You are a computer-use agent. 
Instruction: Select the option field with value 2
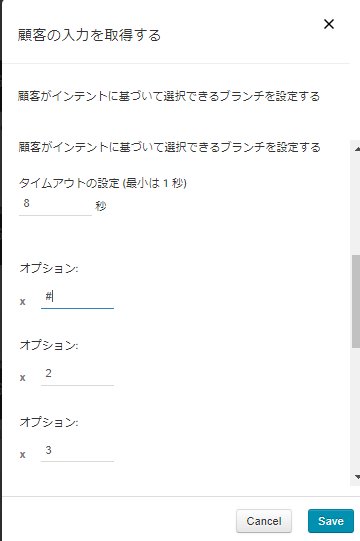[77, 374]
